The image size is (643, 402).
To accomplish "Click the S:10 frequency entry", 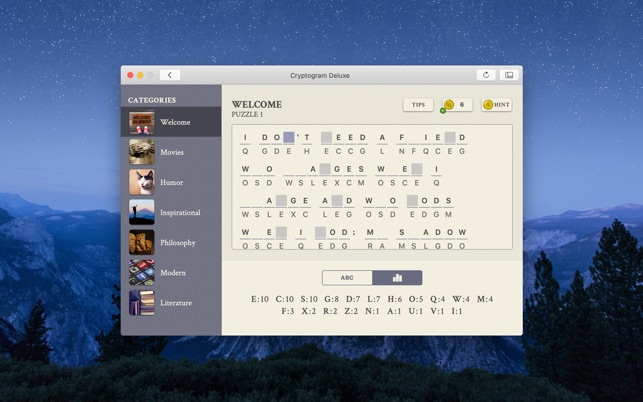I will pos(309,299).
